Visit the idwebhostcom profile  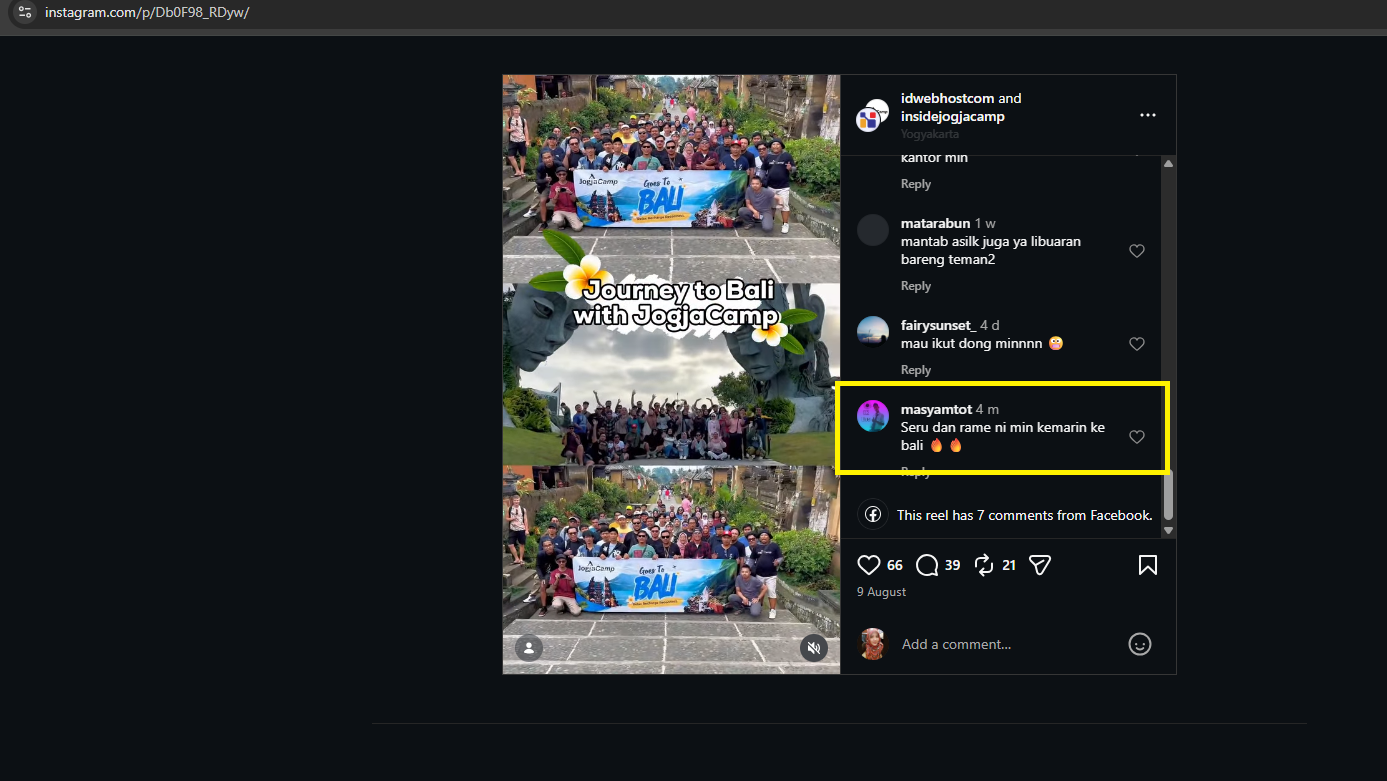[x=948, y=98]
